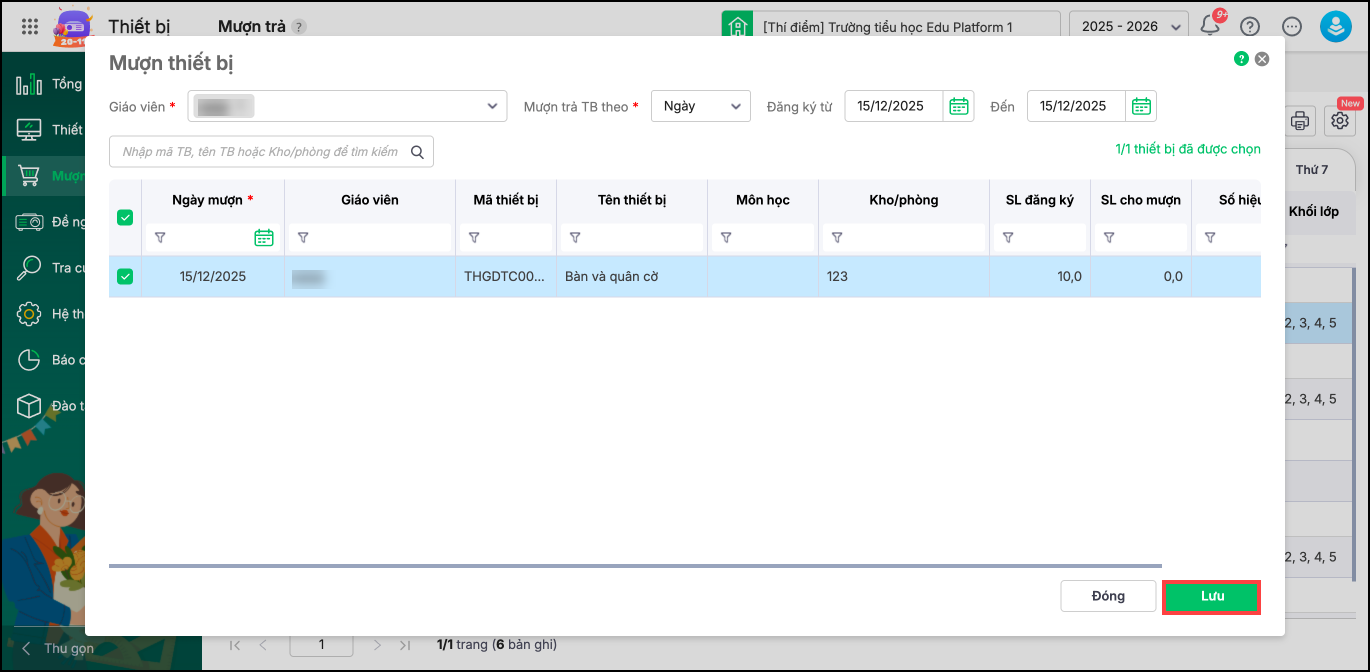Open filter icon for Kho/phòng column
1370x672 pixels.
pyautogui.click(x=837, y=238)
